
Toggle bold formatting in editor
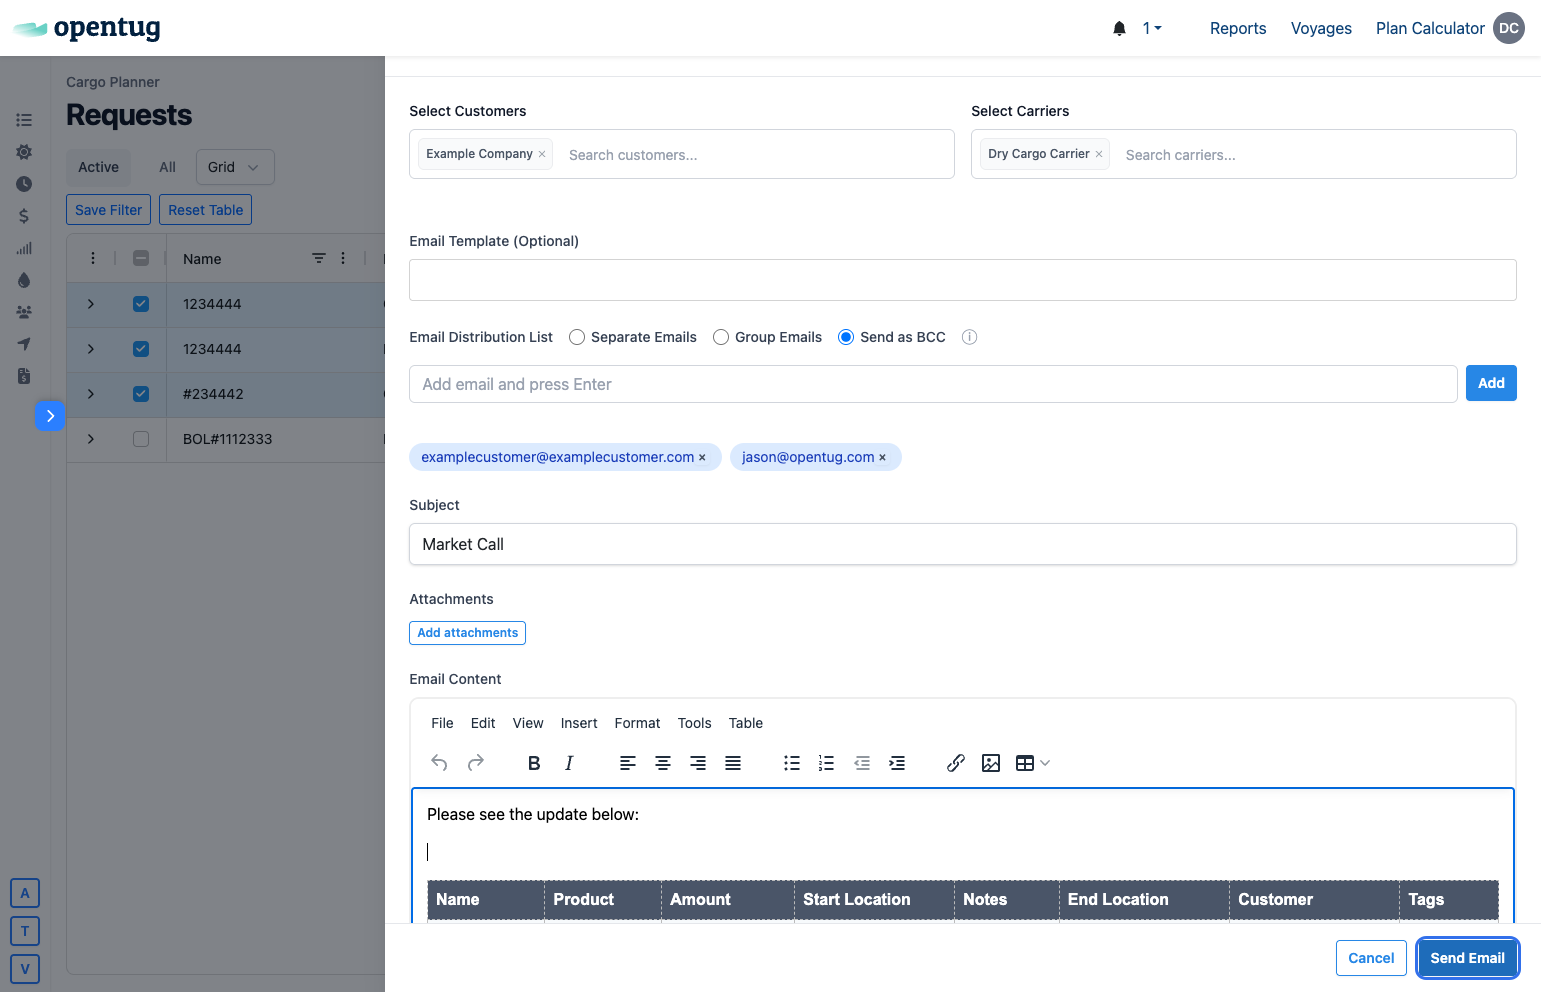[x=534, y=763]
